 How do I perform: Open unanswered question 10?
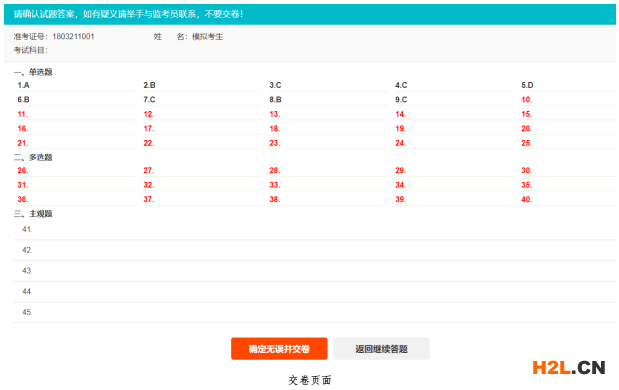(527, 99)
